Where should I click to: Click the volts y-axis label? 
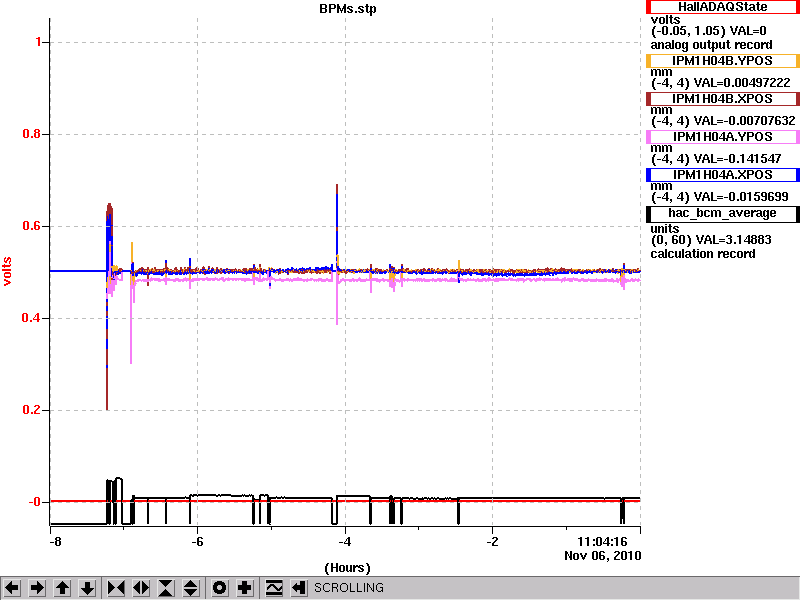[x=7, y=271]
